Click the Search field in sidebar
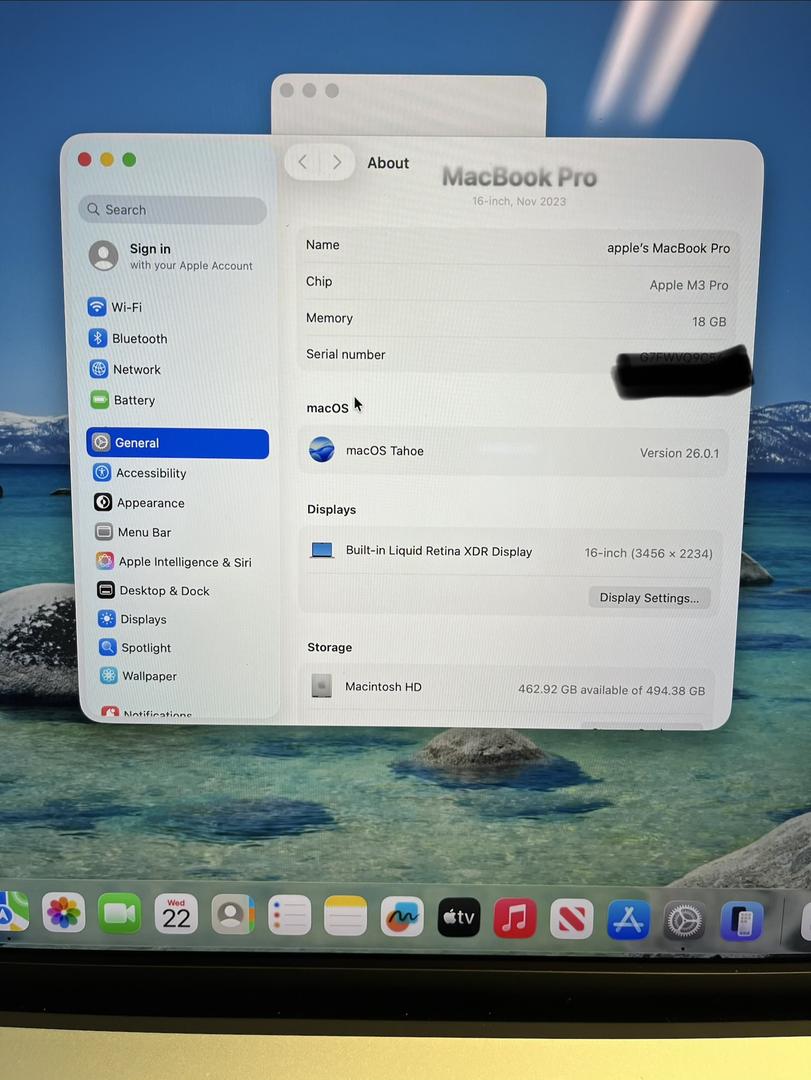The width and height of the screenshot is (811, 1080). tap(173, 209)
